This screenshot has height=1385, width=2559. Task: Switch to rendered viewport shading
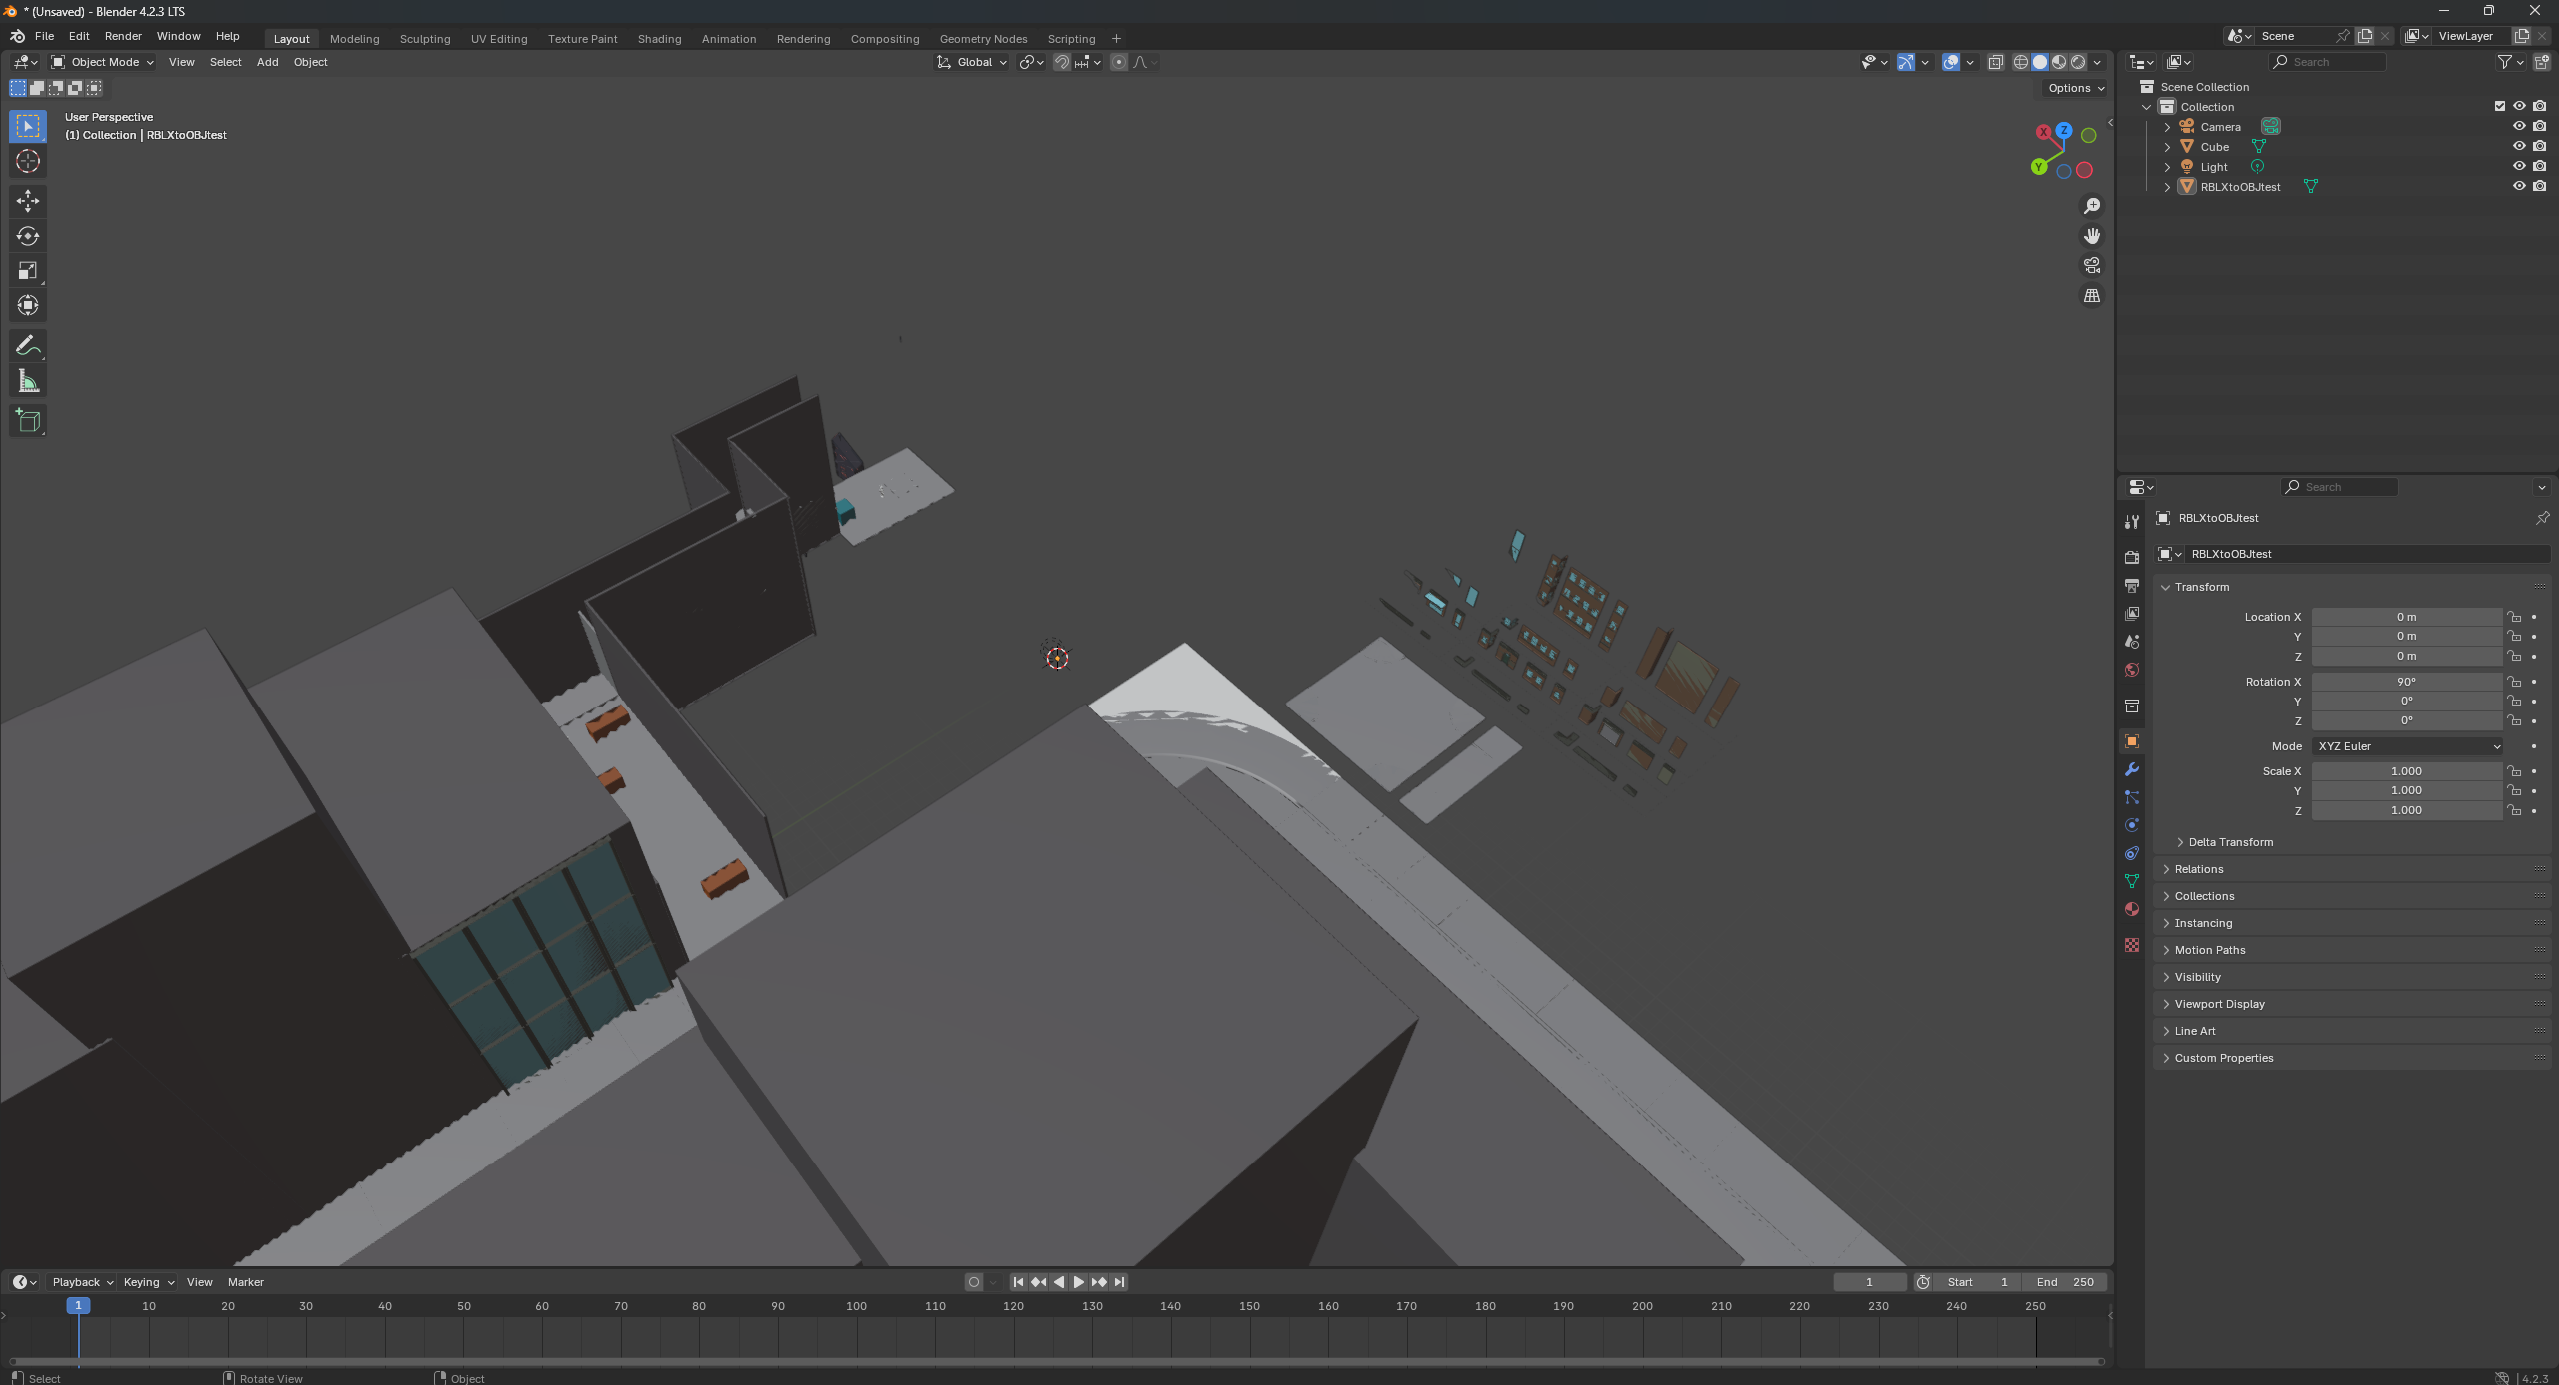[2078, 62]
